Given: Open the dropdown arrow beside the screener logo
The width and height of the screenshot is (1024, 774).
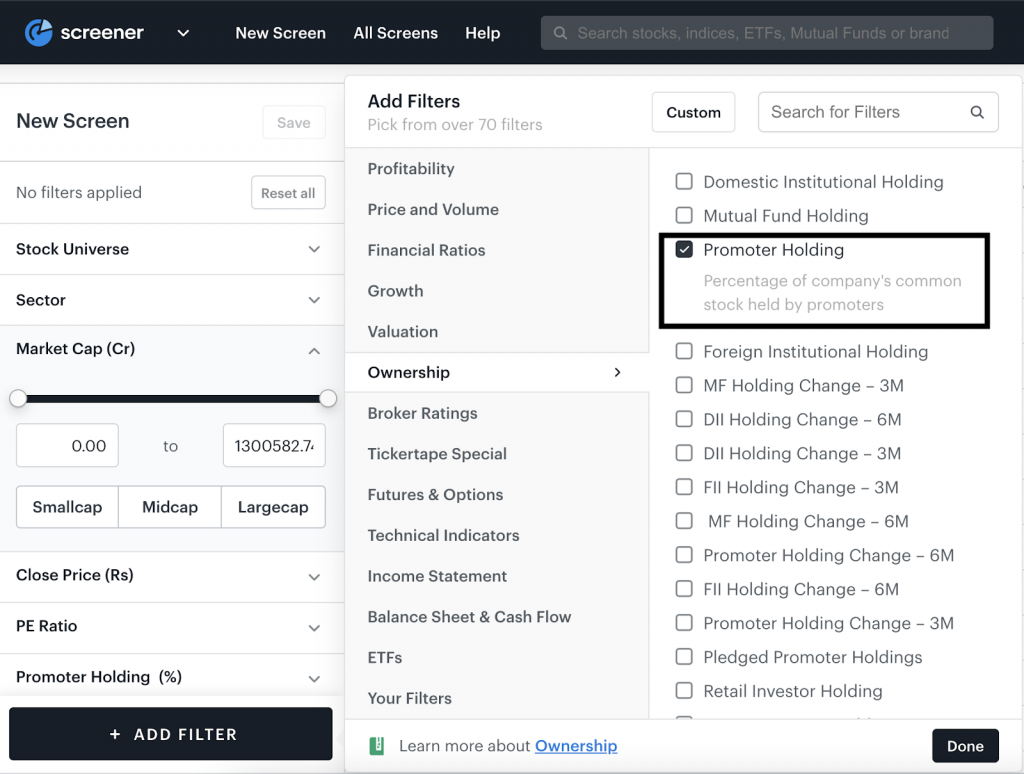Looking at the screenshot, I should (184, 33).
